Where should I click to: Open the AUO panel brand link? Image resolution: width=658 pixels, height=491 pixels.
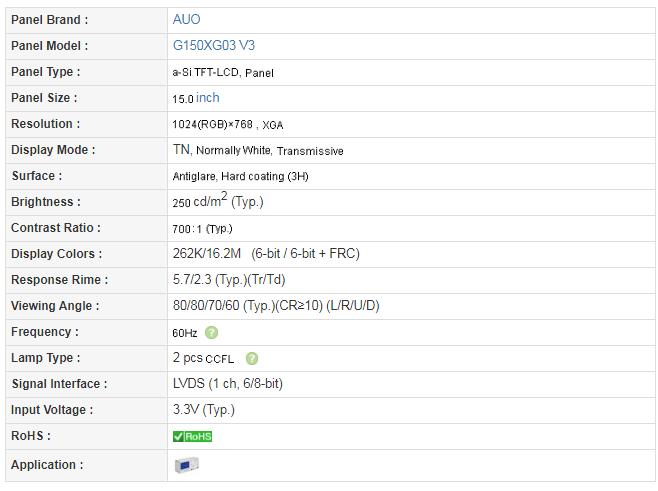point(186,19)
